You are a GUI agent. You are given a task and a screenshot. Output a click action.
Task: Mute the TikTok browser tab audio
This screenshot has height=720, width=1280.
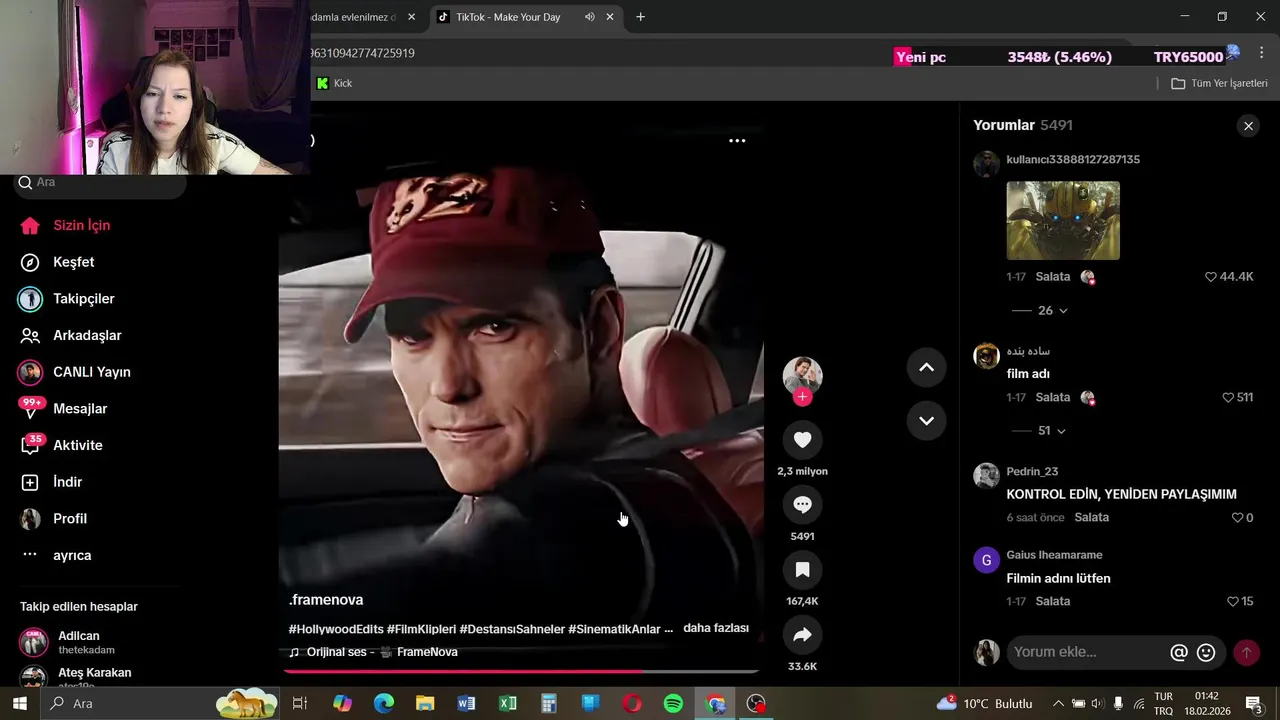click(589, 17)
